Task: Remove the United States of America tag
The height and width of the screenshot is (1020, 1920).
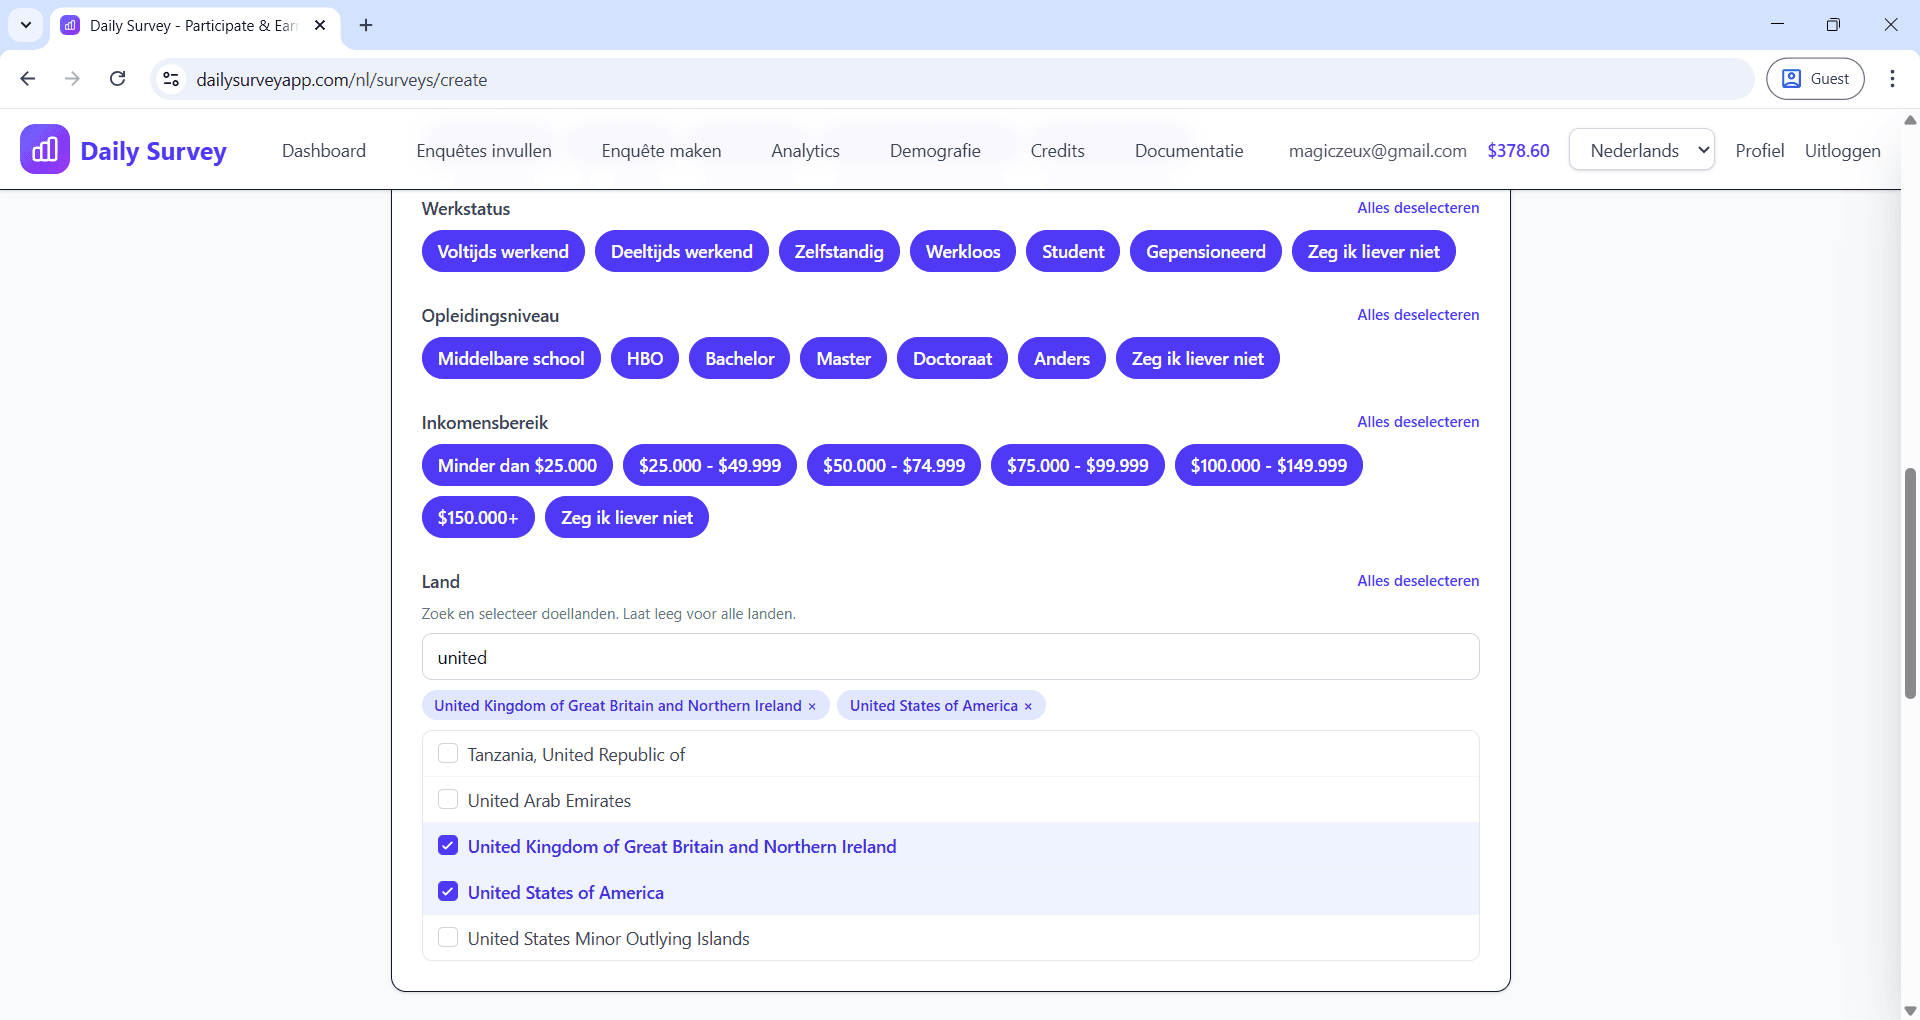Action: [x=1028, y=706]
